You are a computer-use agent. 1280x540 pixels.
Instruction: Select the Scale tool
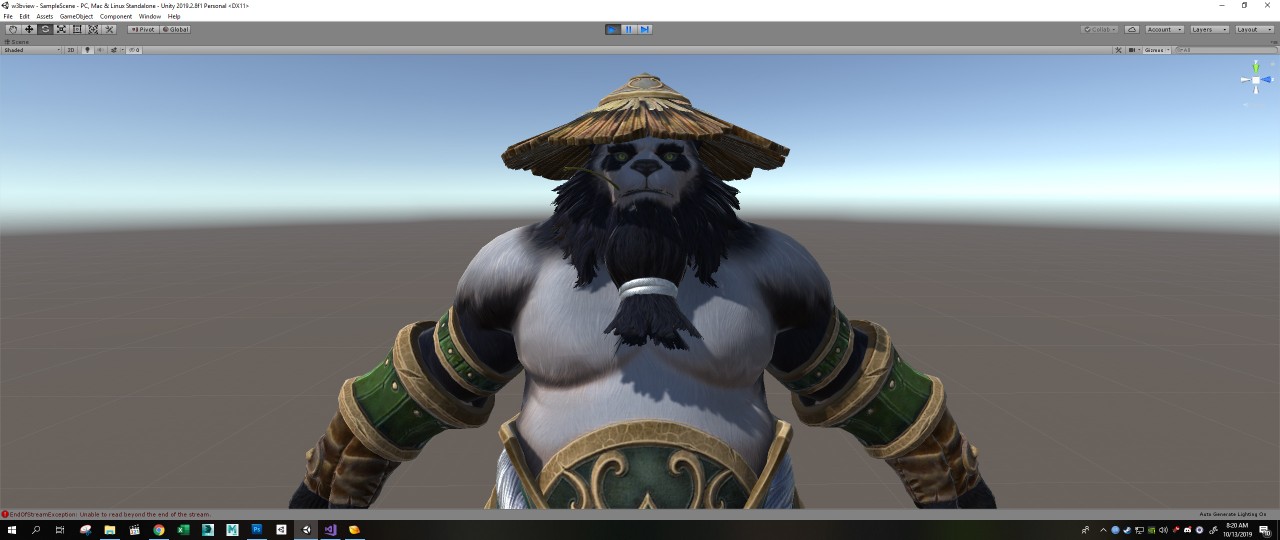(61, 29)
